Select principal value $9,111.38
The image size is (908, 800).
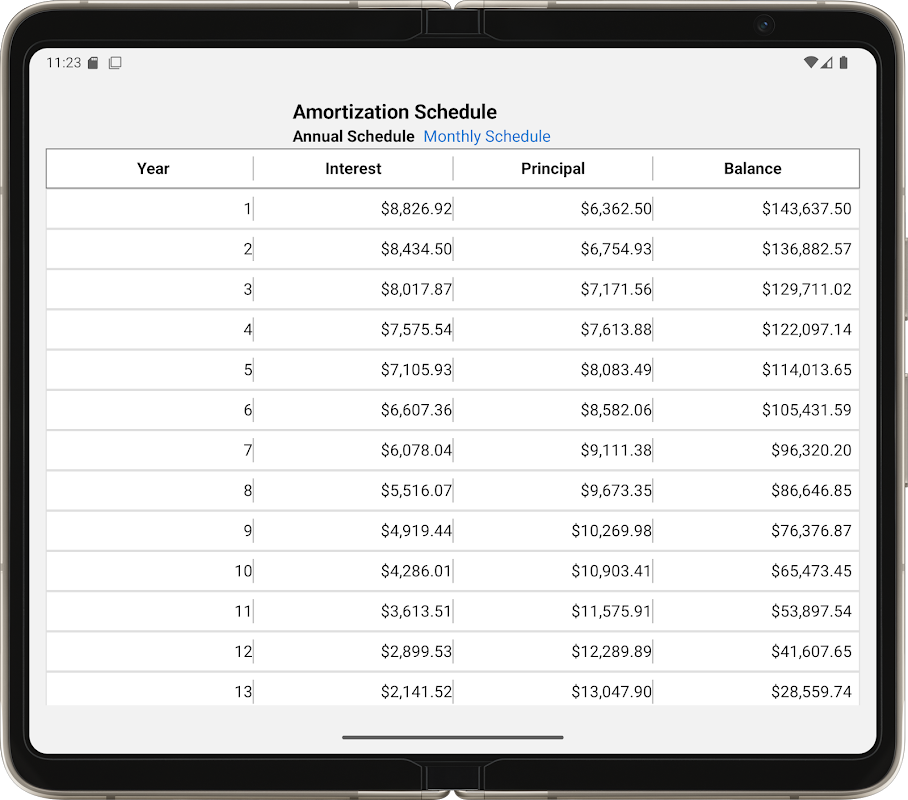coord(616,450)
